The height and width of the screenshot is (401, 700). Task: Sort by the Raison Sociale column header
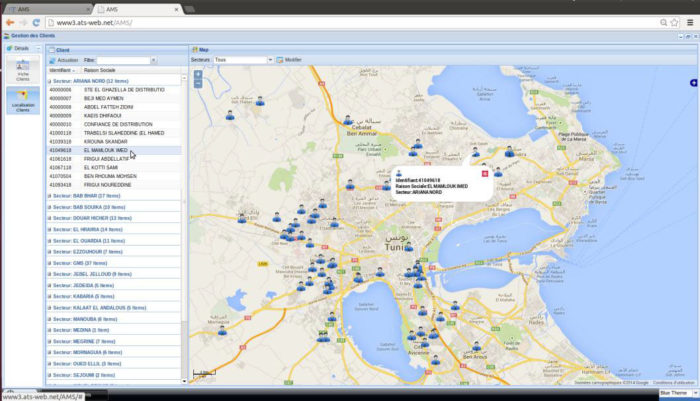coord(100,70)
